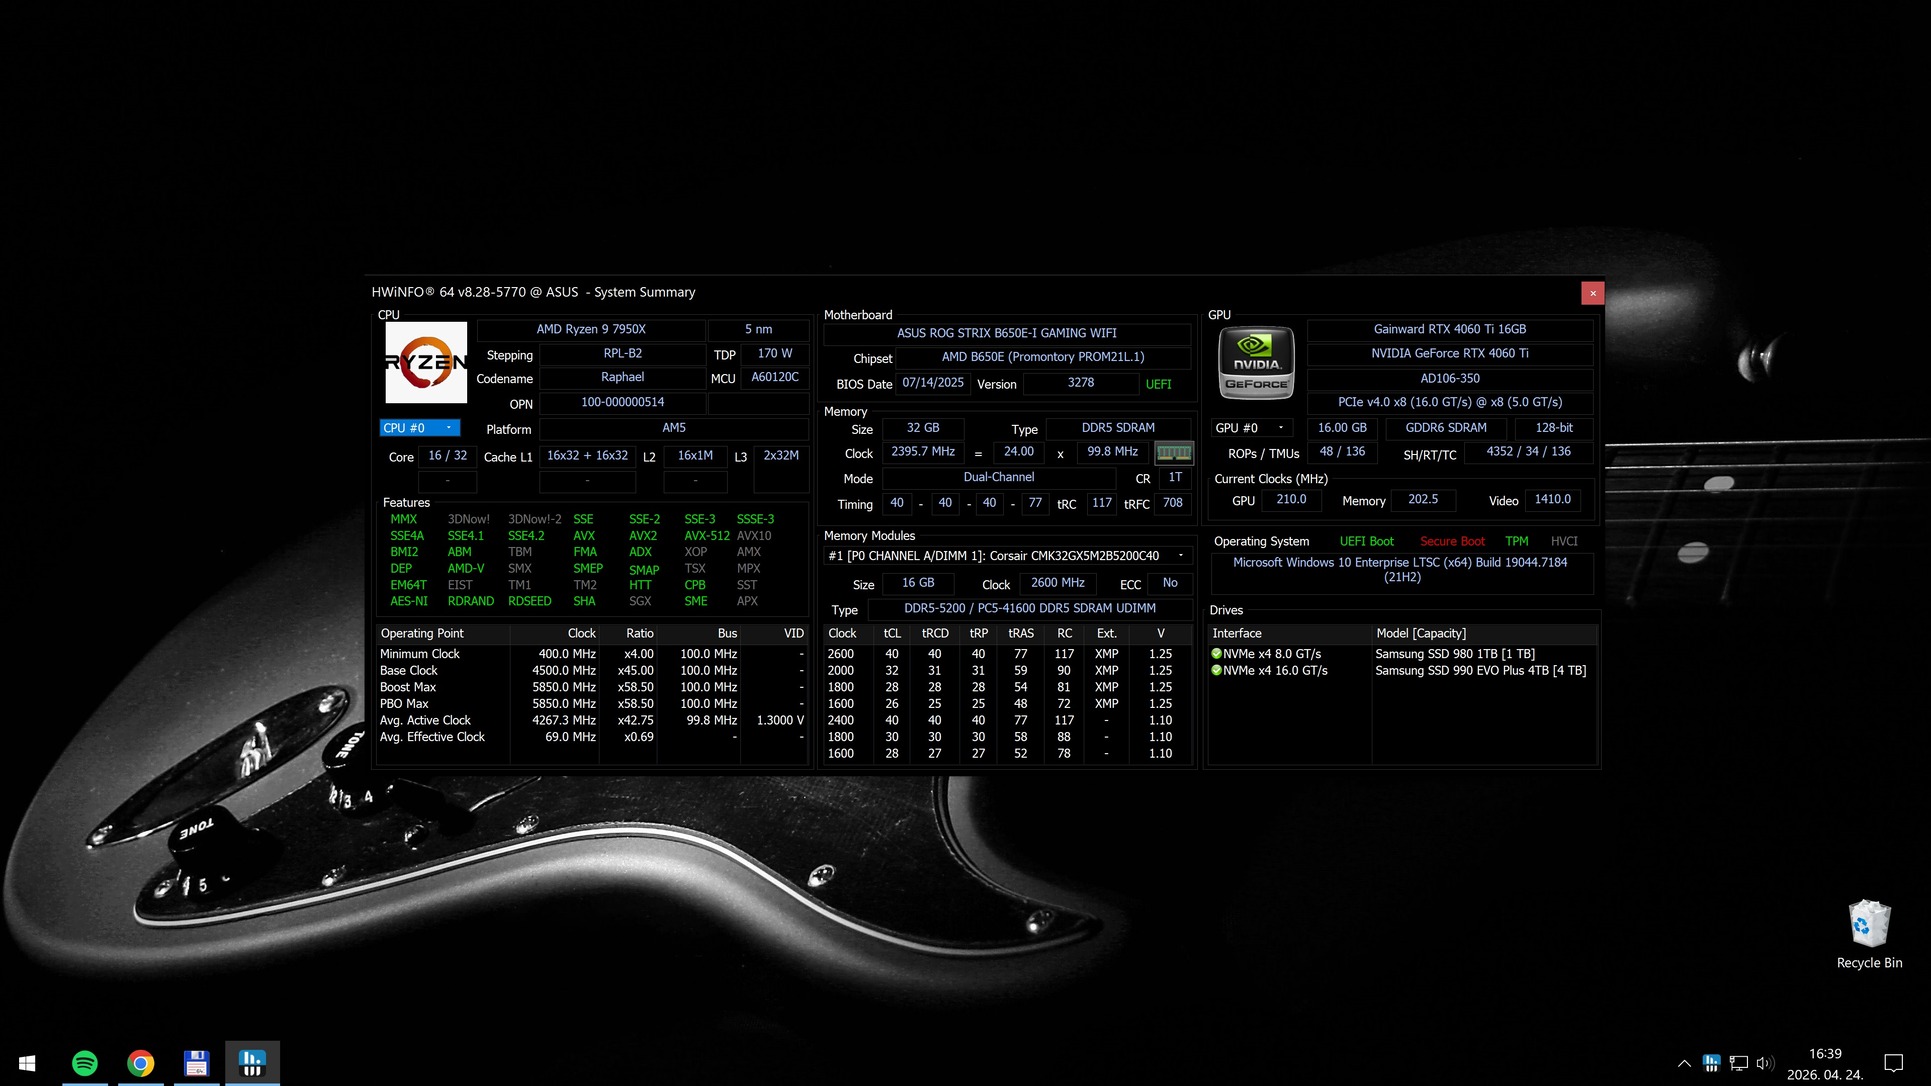The image size is (1931, 1086).
Task: Open the volume speaker tray icon
Action: tap(1765, 1063)
